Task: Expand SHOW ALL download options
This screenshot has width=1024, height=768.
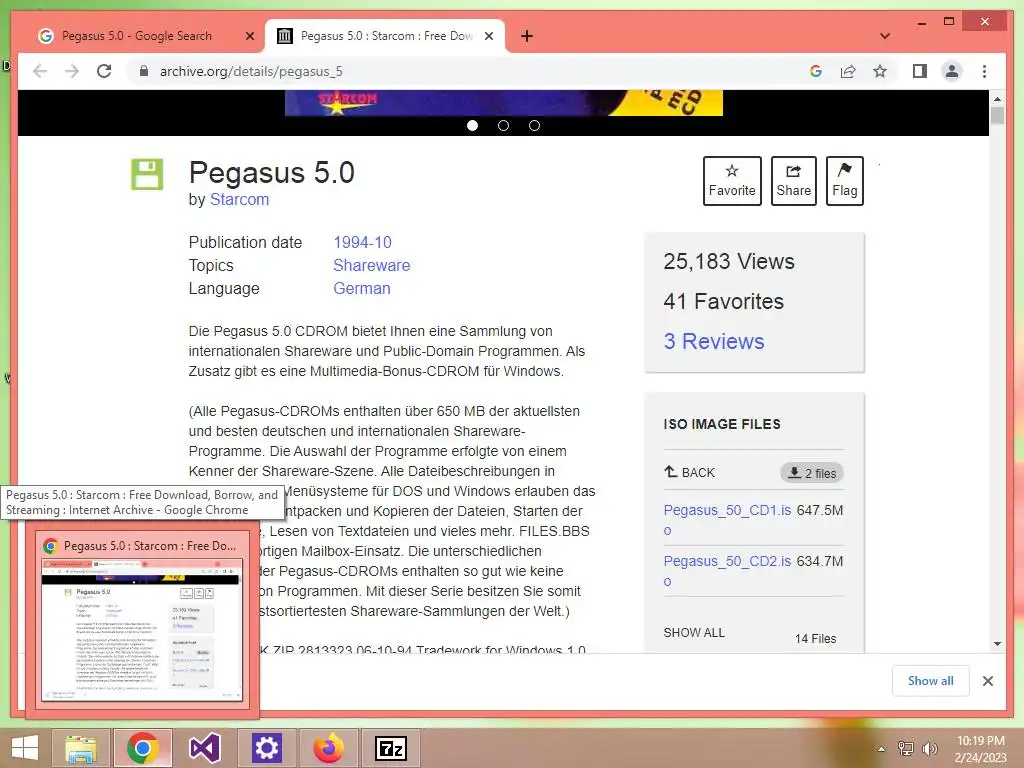Action: (x=694, y=633)
